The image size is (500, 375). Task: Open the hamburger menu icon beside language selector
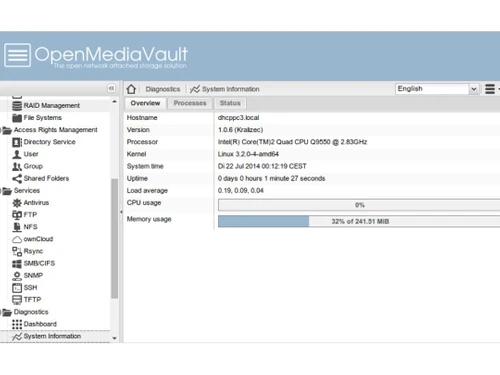(x=490, y=89)
